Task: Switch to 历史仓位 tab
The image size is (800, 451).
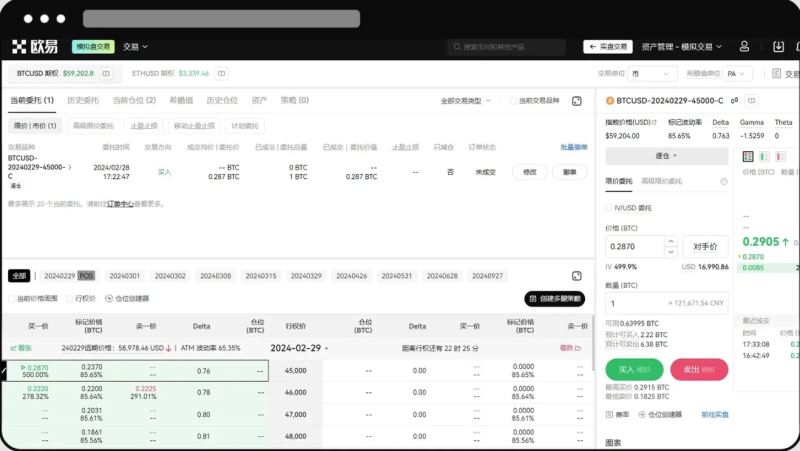Action: (x=222, y=101)
